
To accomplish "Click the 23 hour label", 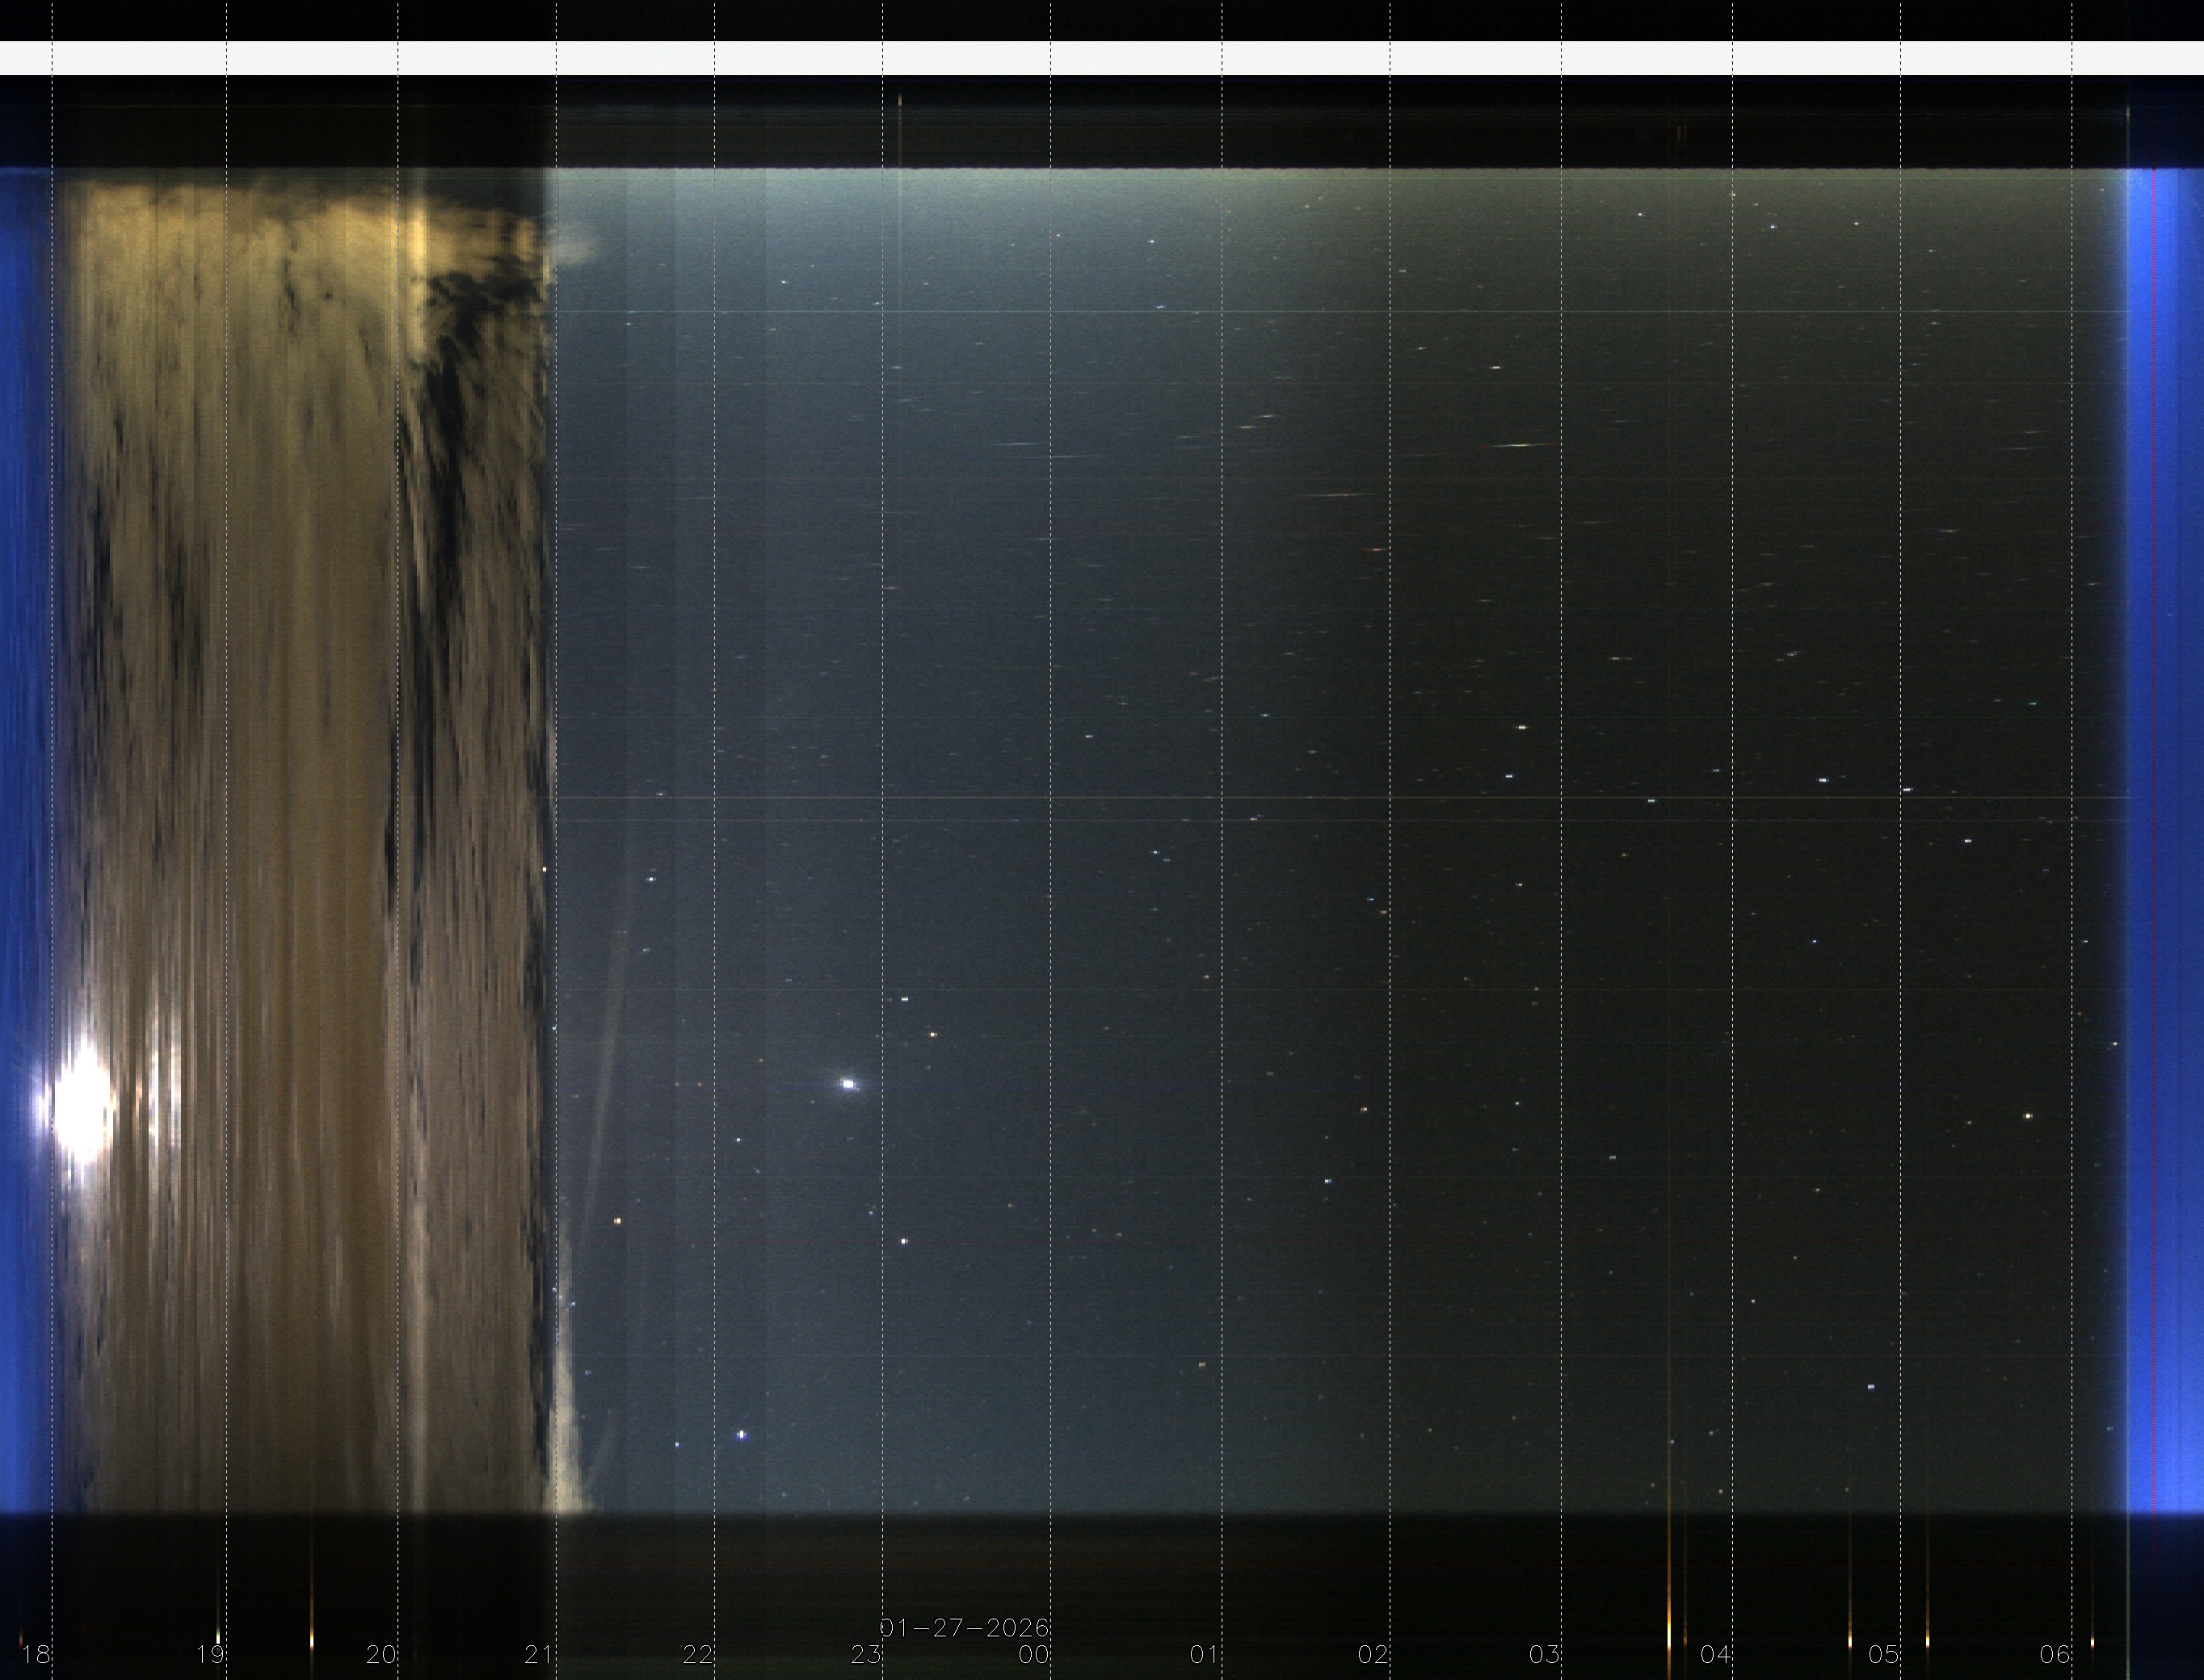I will [866, 1654].
